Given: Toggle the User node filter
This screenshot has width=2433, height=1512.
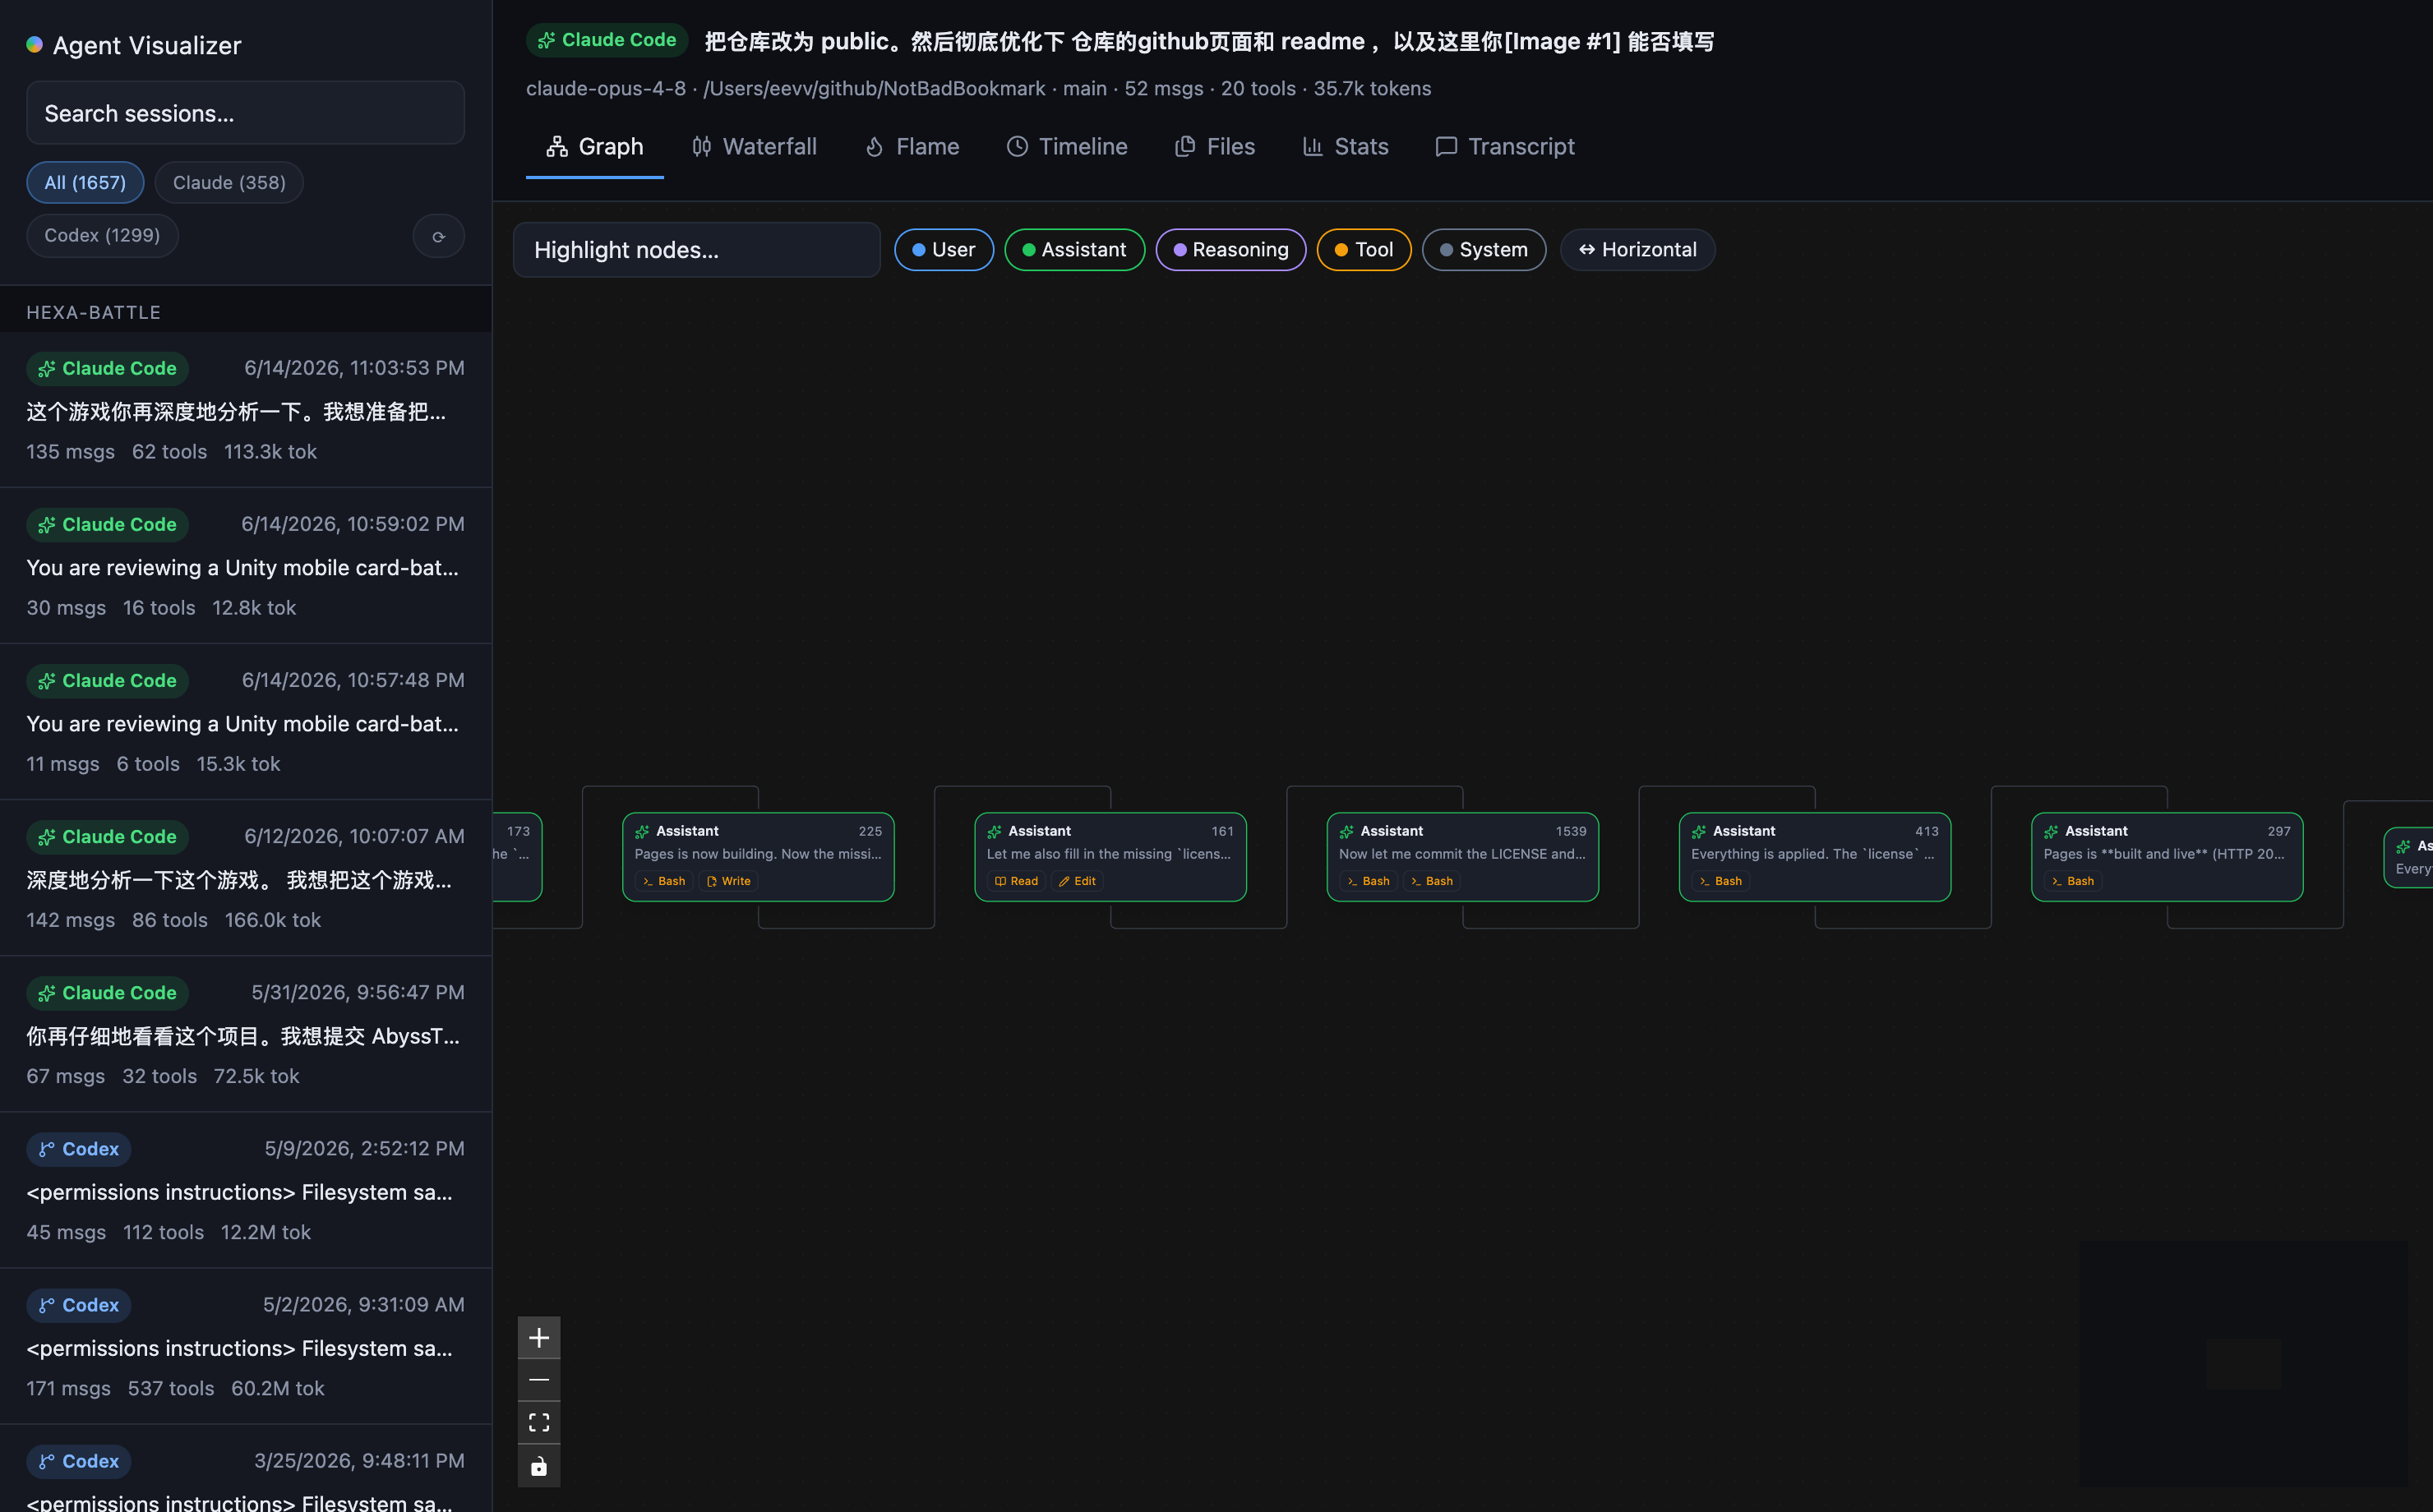Looking at the screenshot, I should [x=944, y=250].
